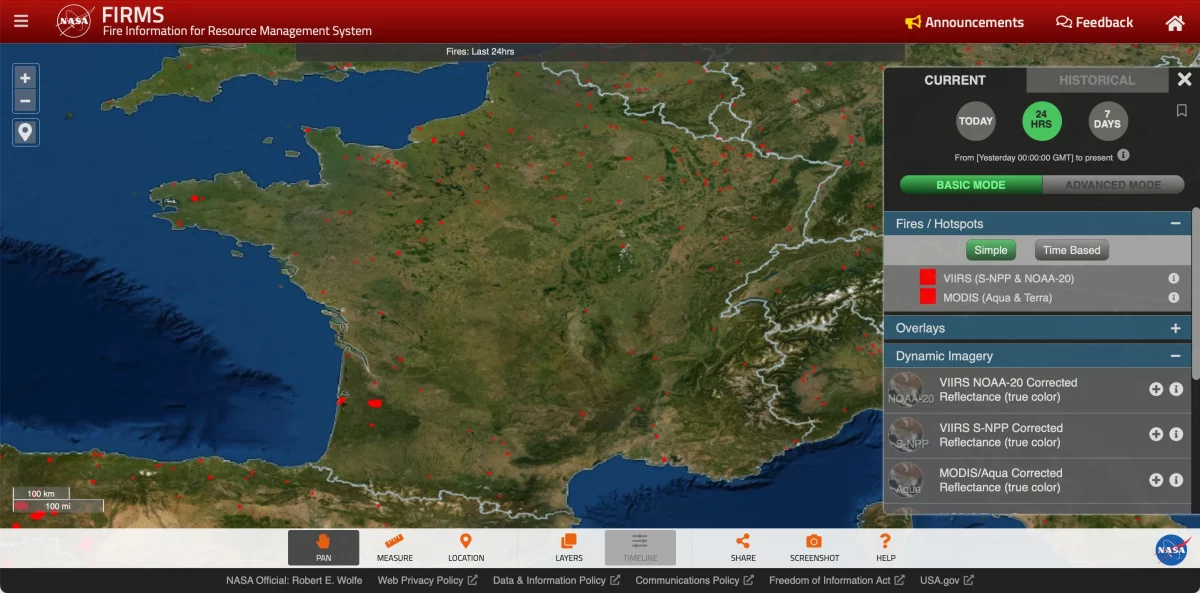Image resolution: width=1200 pixels, height=593 pixels.
Task: Click the MODIS red color swatch
Action: 928,297
